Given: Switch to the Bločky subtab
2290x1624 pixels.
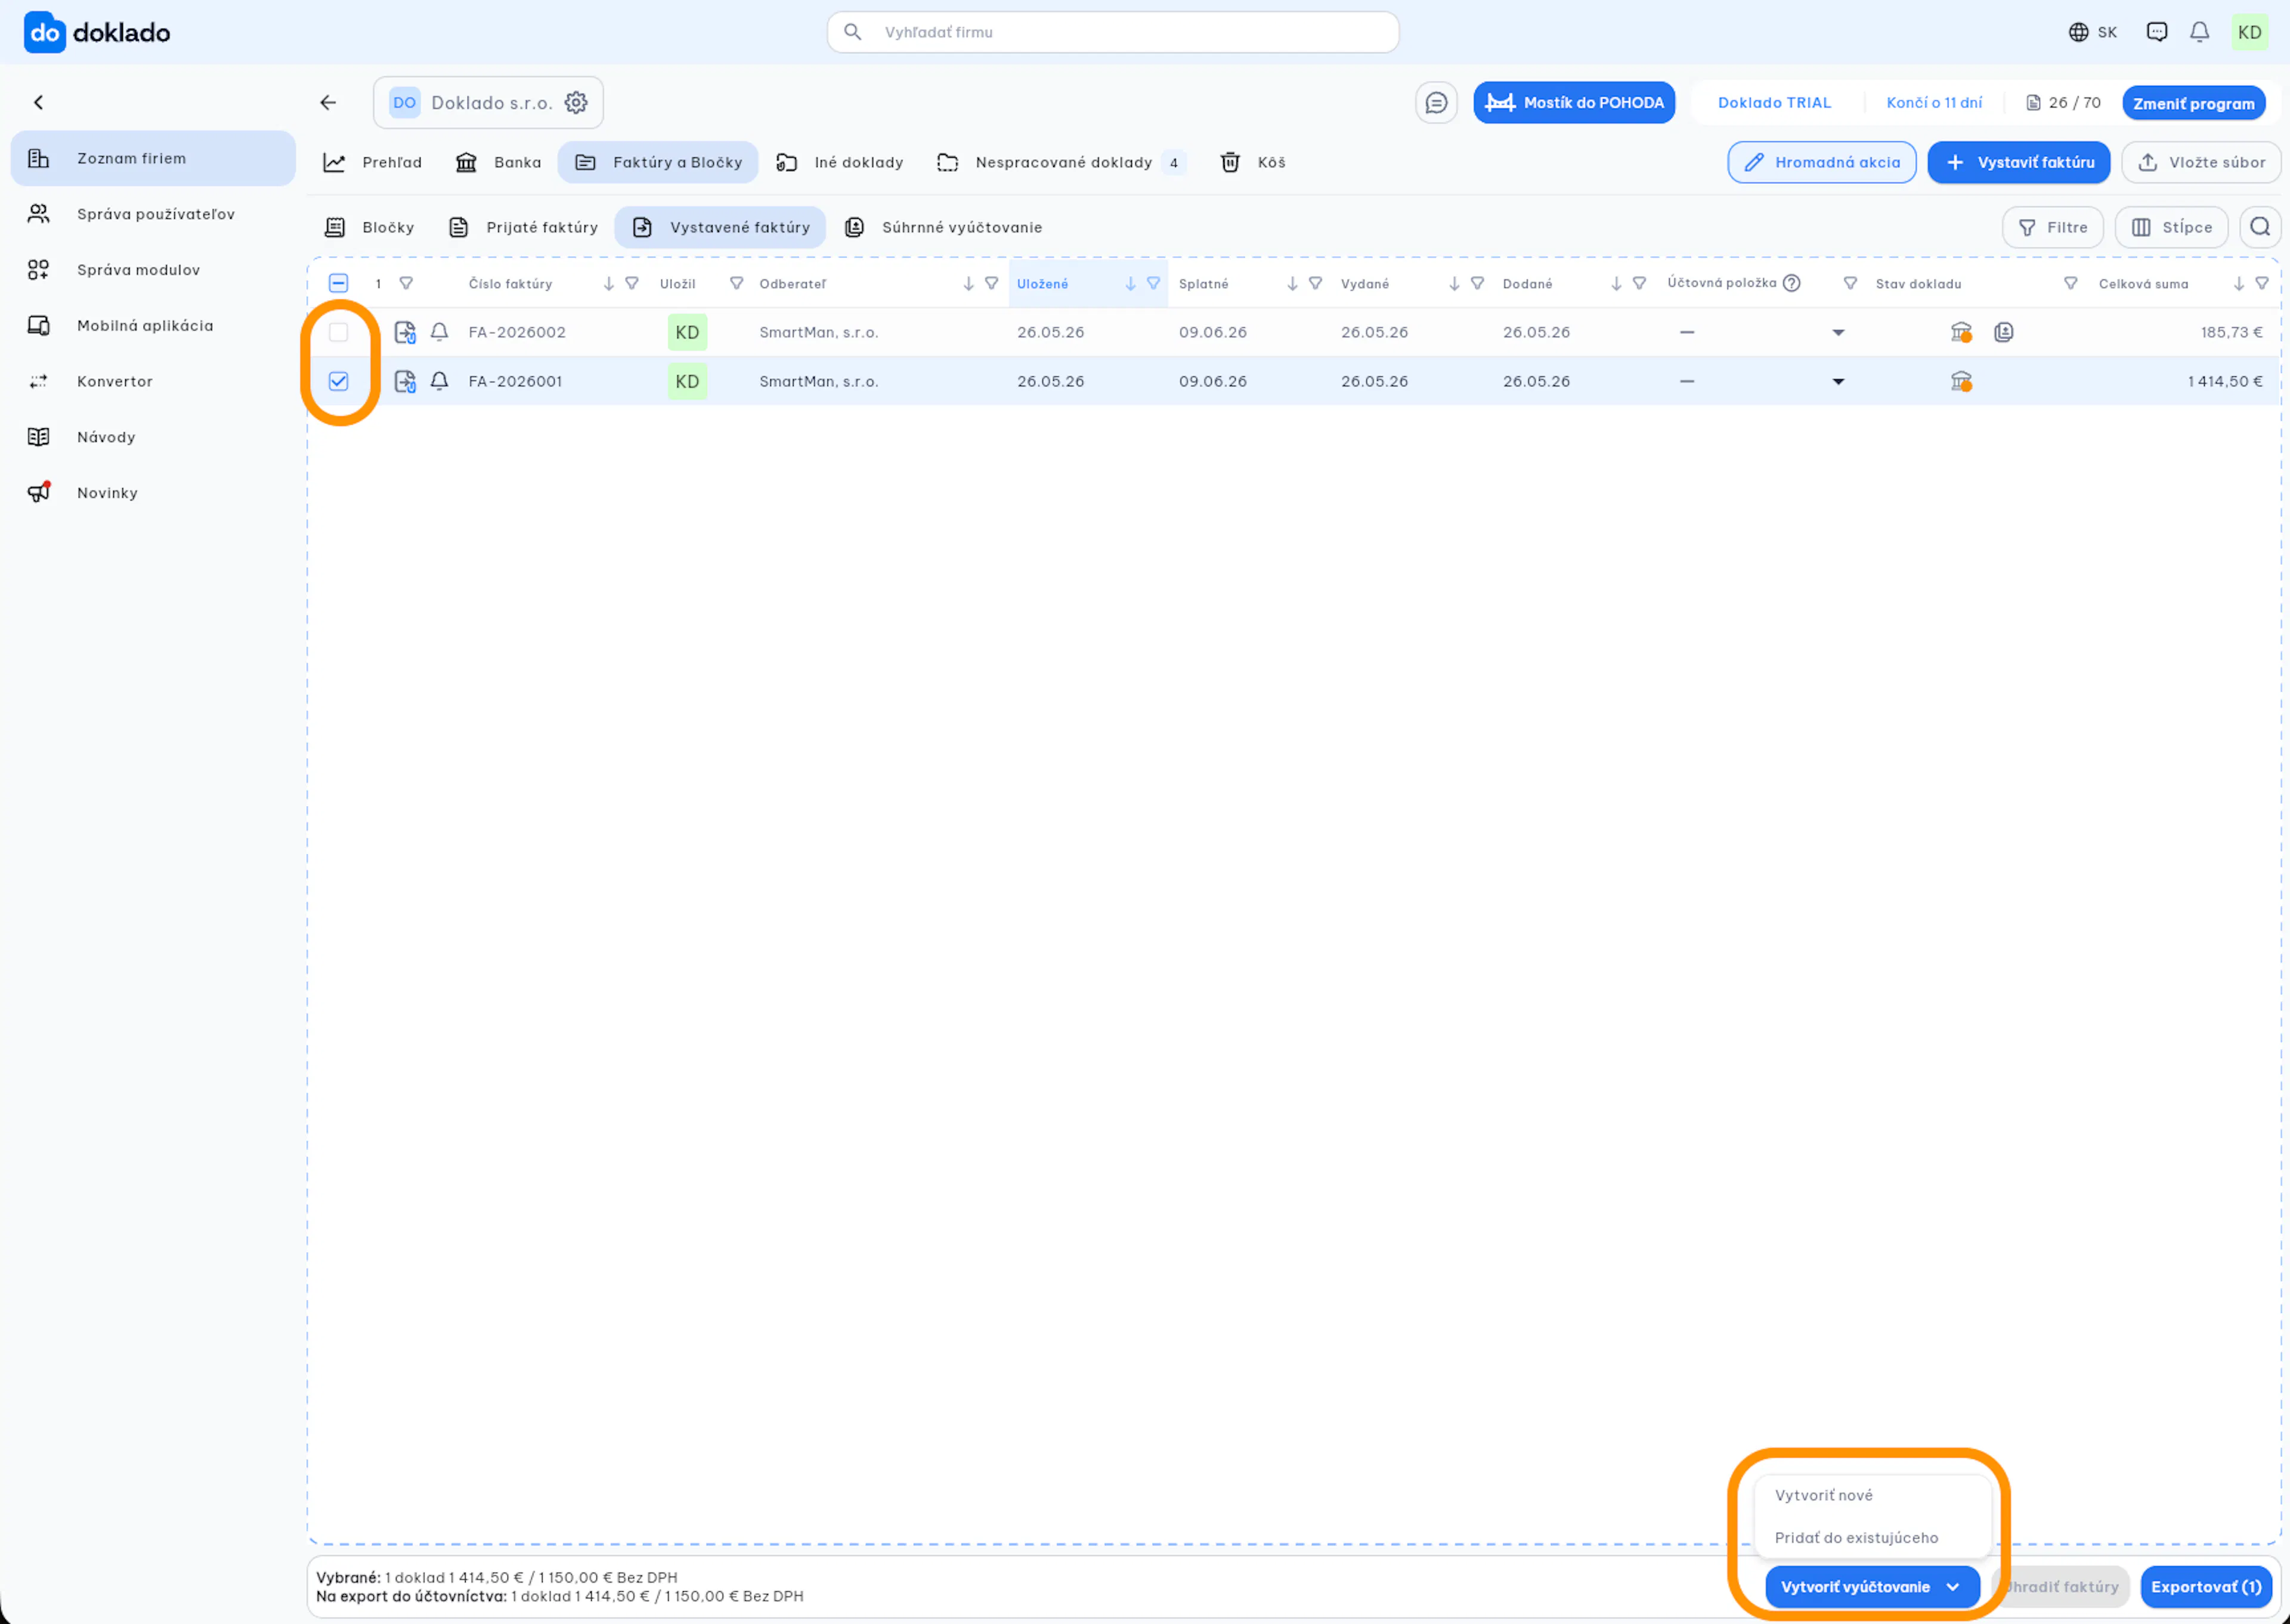Looking at the screenshot, I should pyautogui.click(x=369, y=227).
